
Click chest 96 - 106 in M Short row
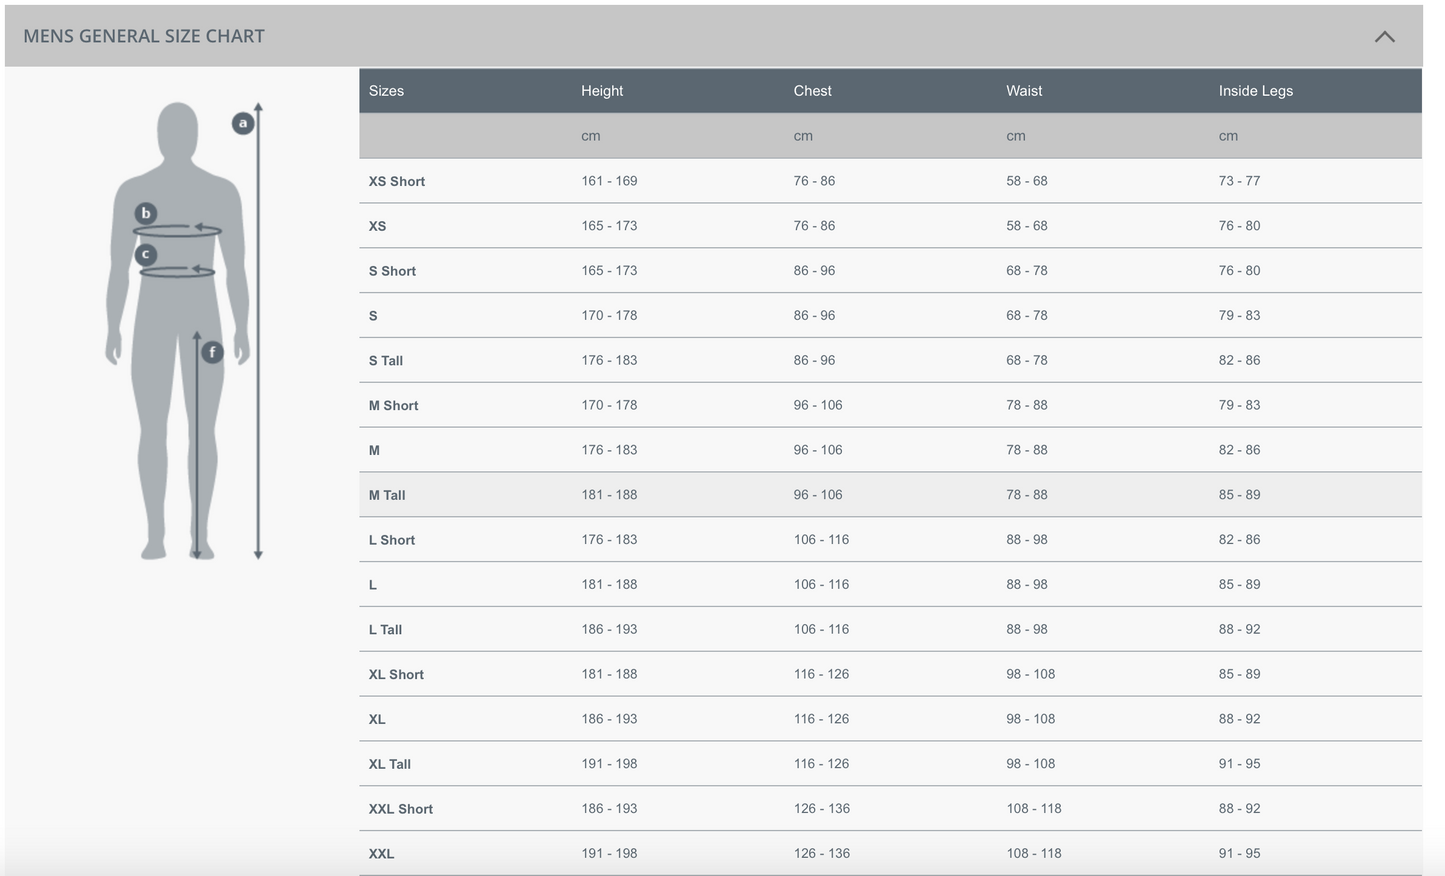pyautogui.click(x=818, y=406)
